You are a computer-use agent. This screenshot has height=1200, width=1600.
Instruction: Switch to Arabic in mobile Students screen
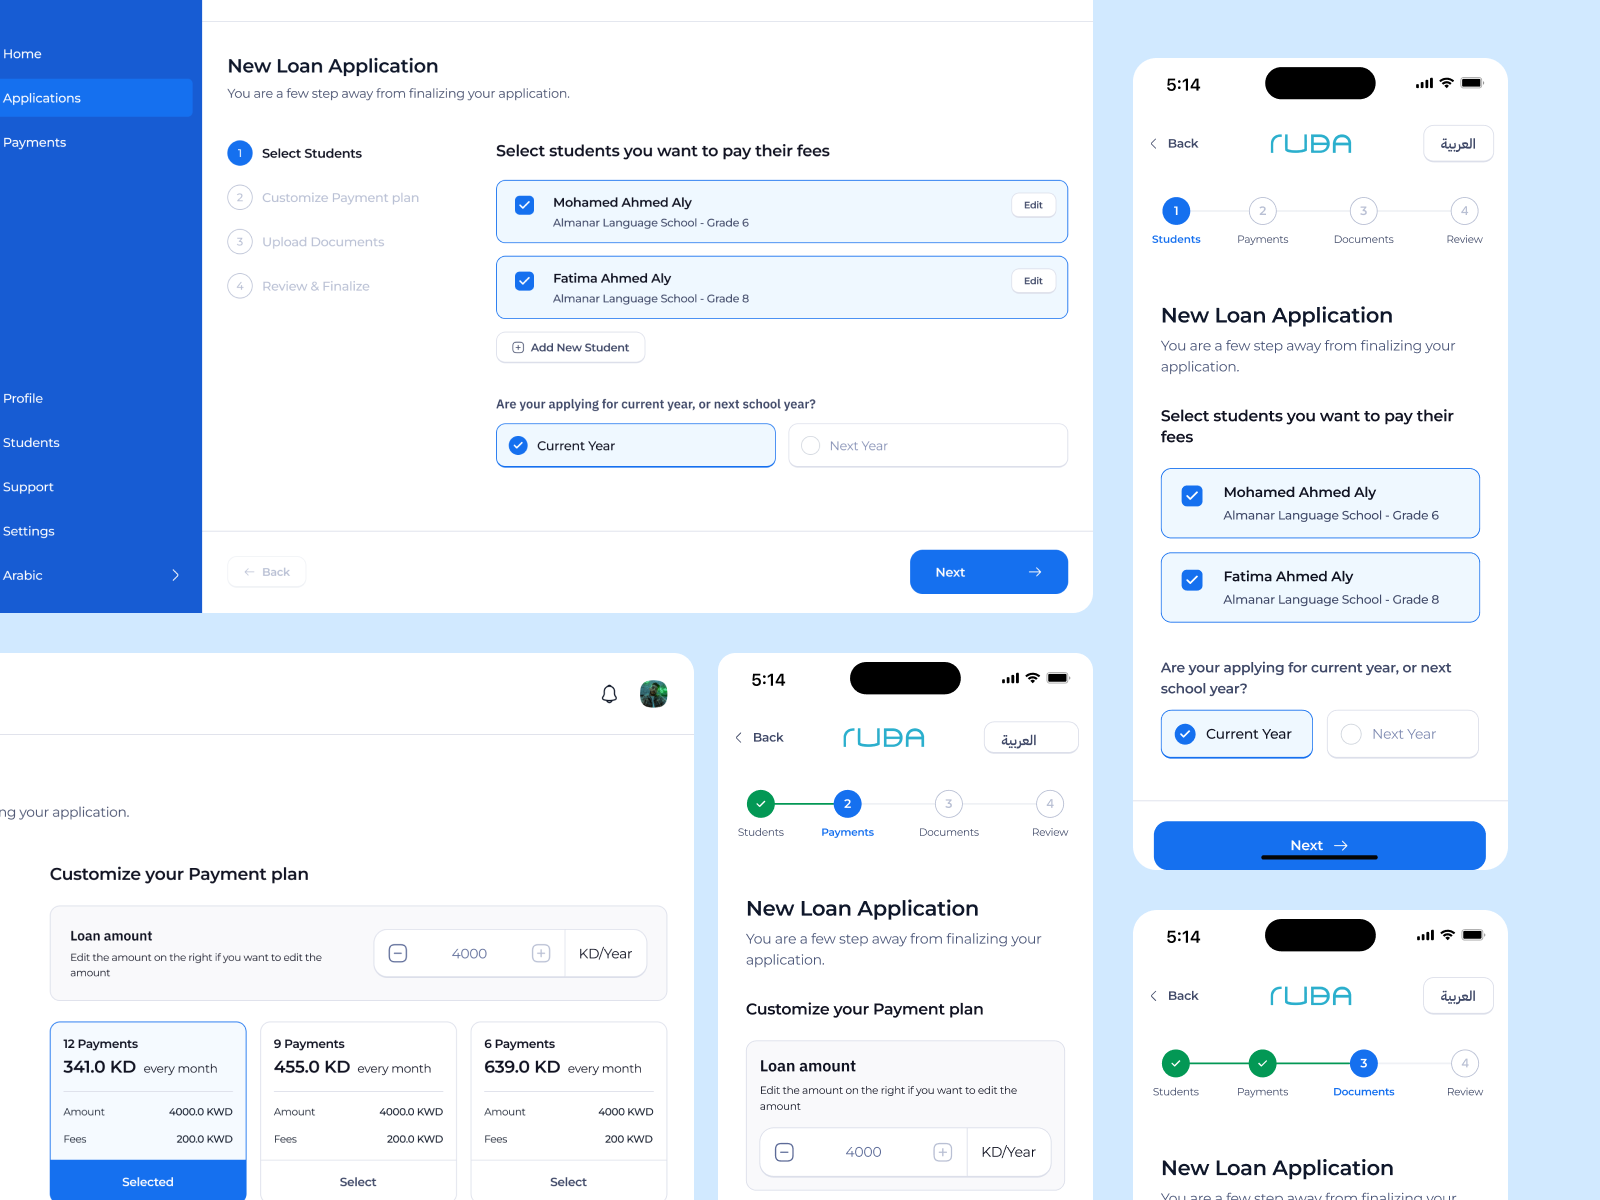tap(1458, 143)
